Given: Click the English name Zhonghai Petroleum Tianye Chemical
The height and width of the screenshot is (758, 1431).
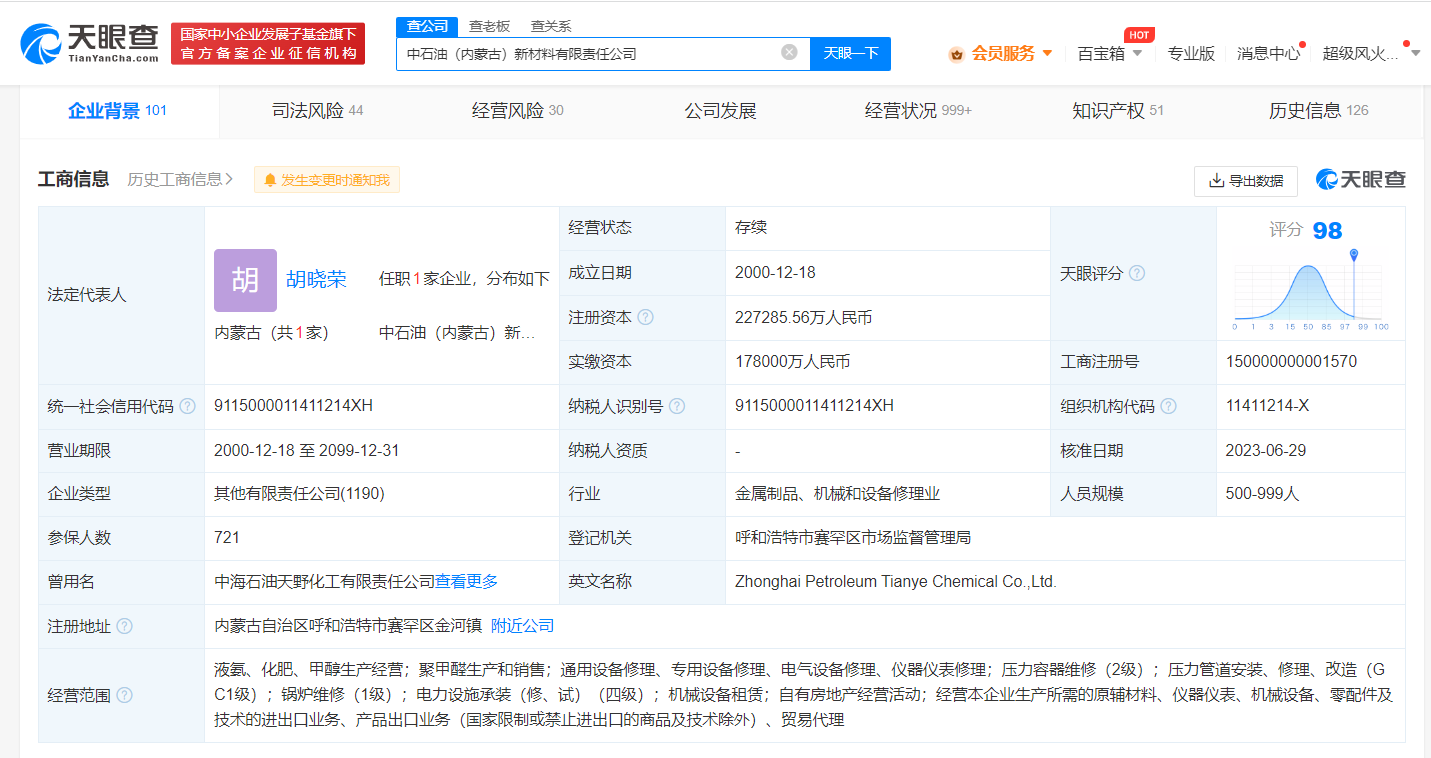Looking at the screenshot, I should [x=895, y=582].
